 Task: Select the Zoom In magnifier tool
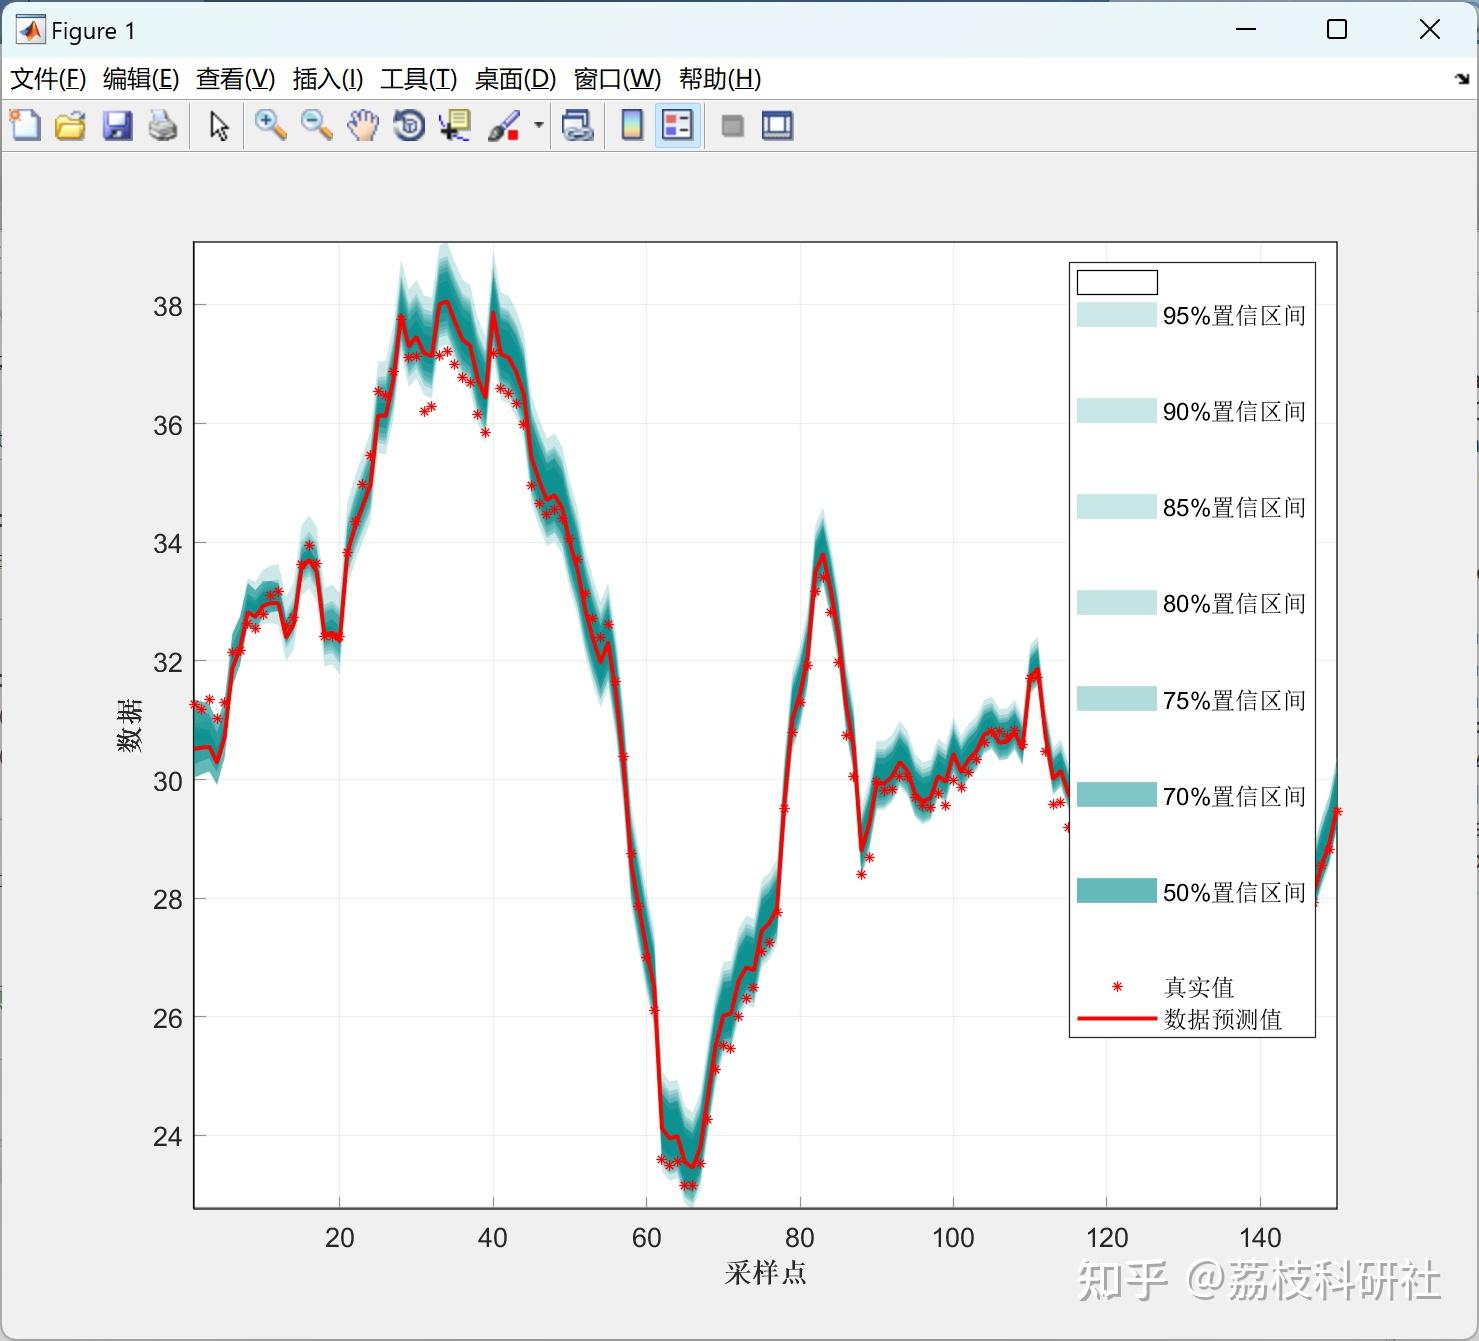(270, 126)
